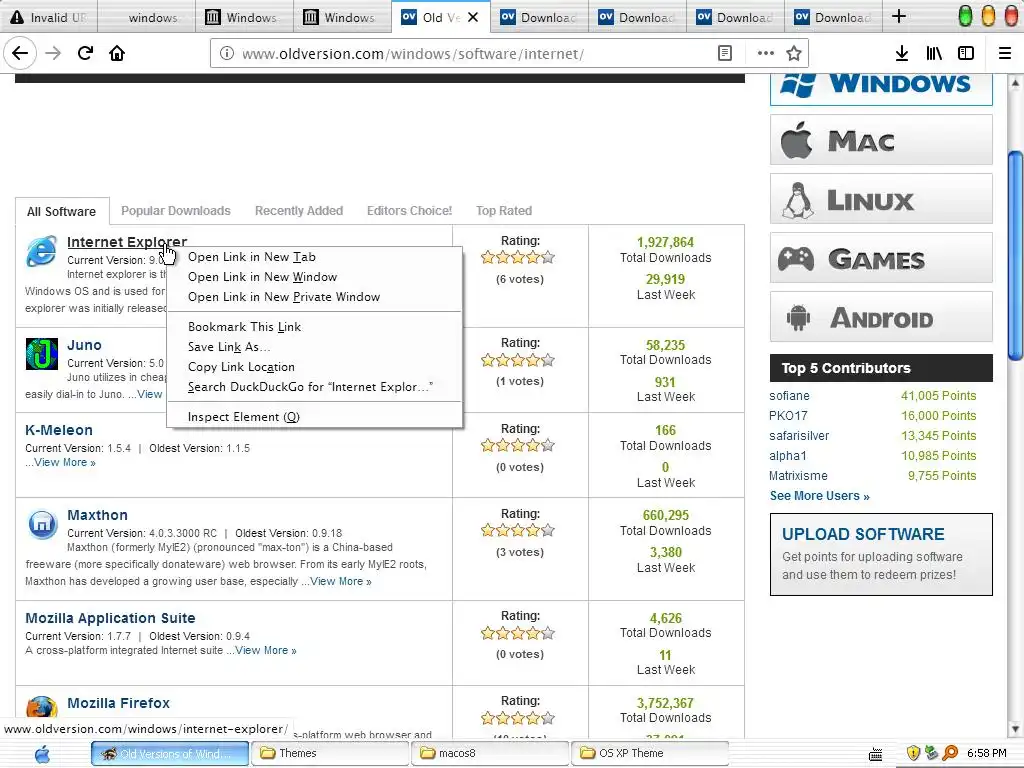Open the Recently Added tab

click(298, 211)
